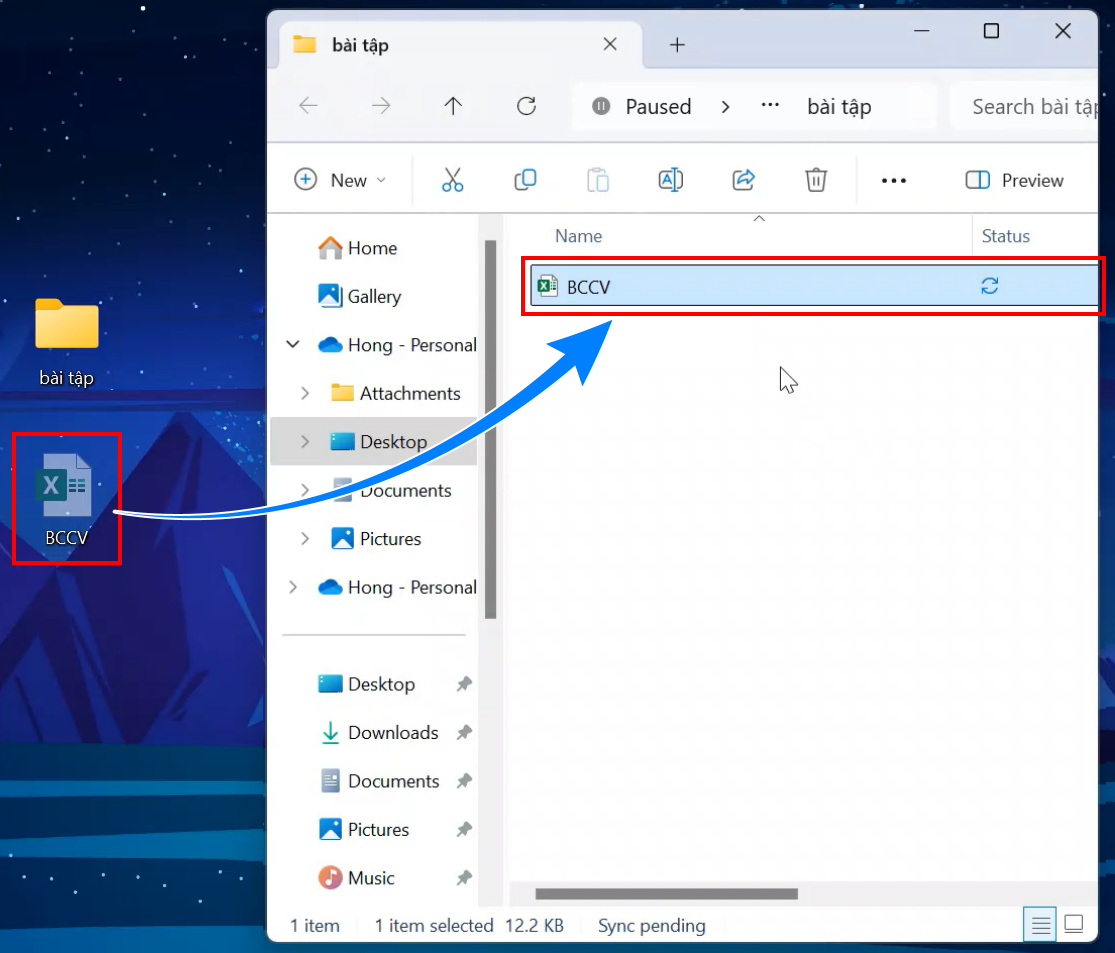1115x953 pixels.
Task: Collapse the Hong - Personal tree node
Action: click(293, 345)
